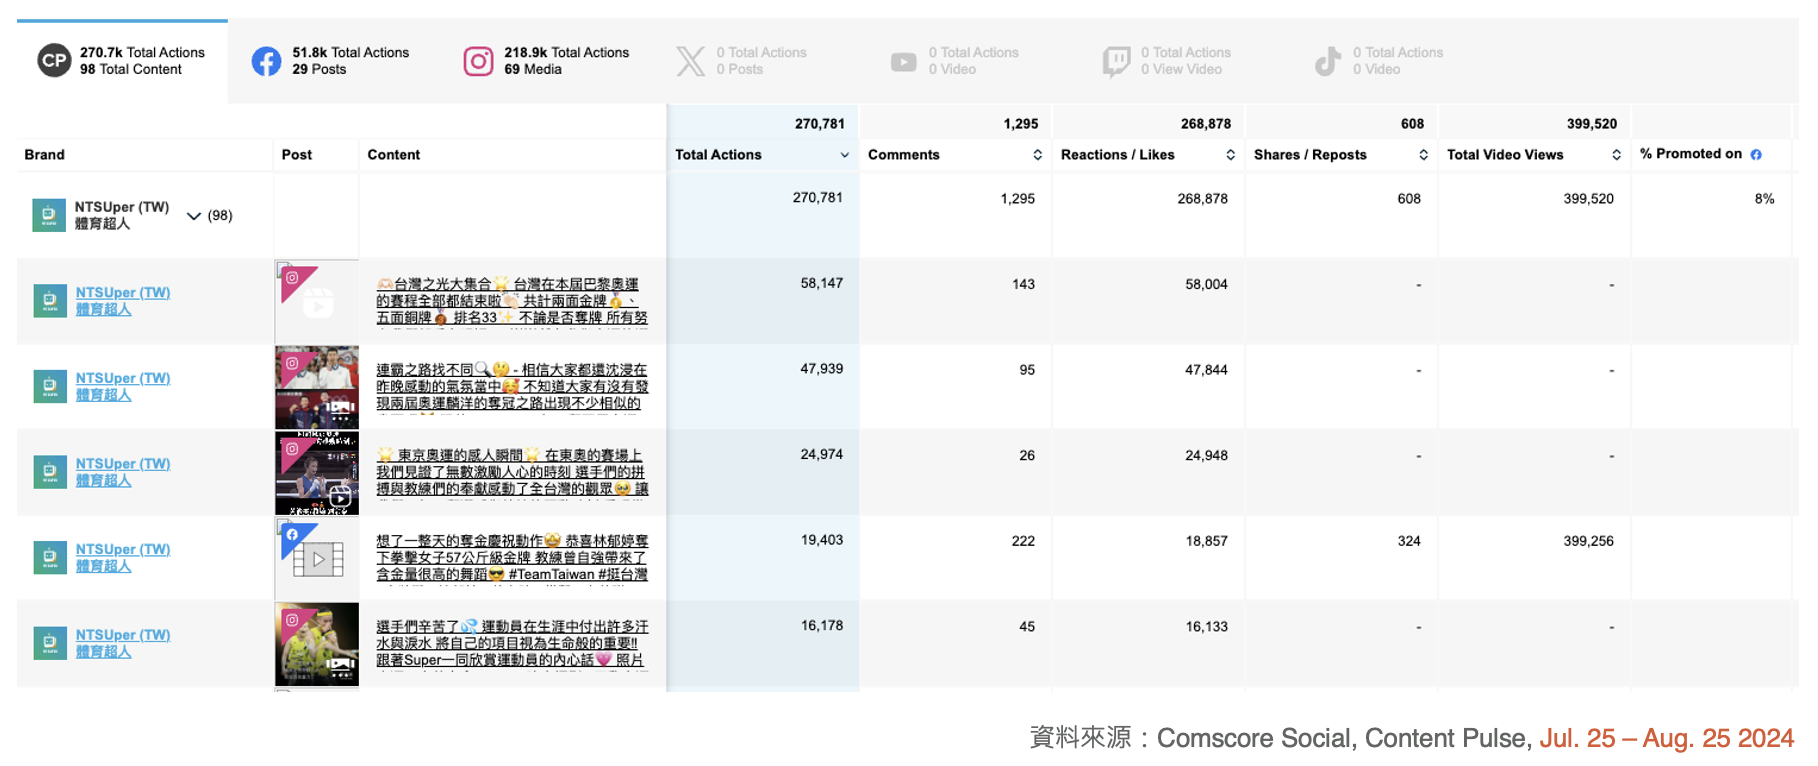
Task: Sort using the Total Video Views arrows
Action: [1616, 155]
